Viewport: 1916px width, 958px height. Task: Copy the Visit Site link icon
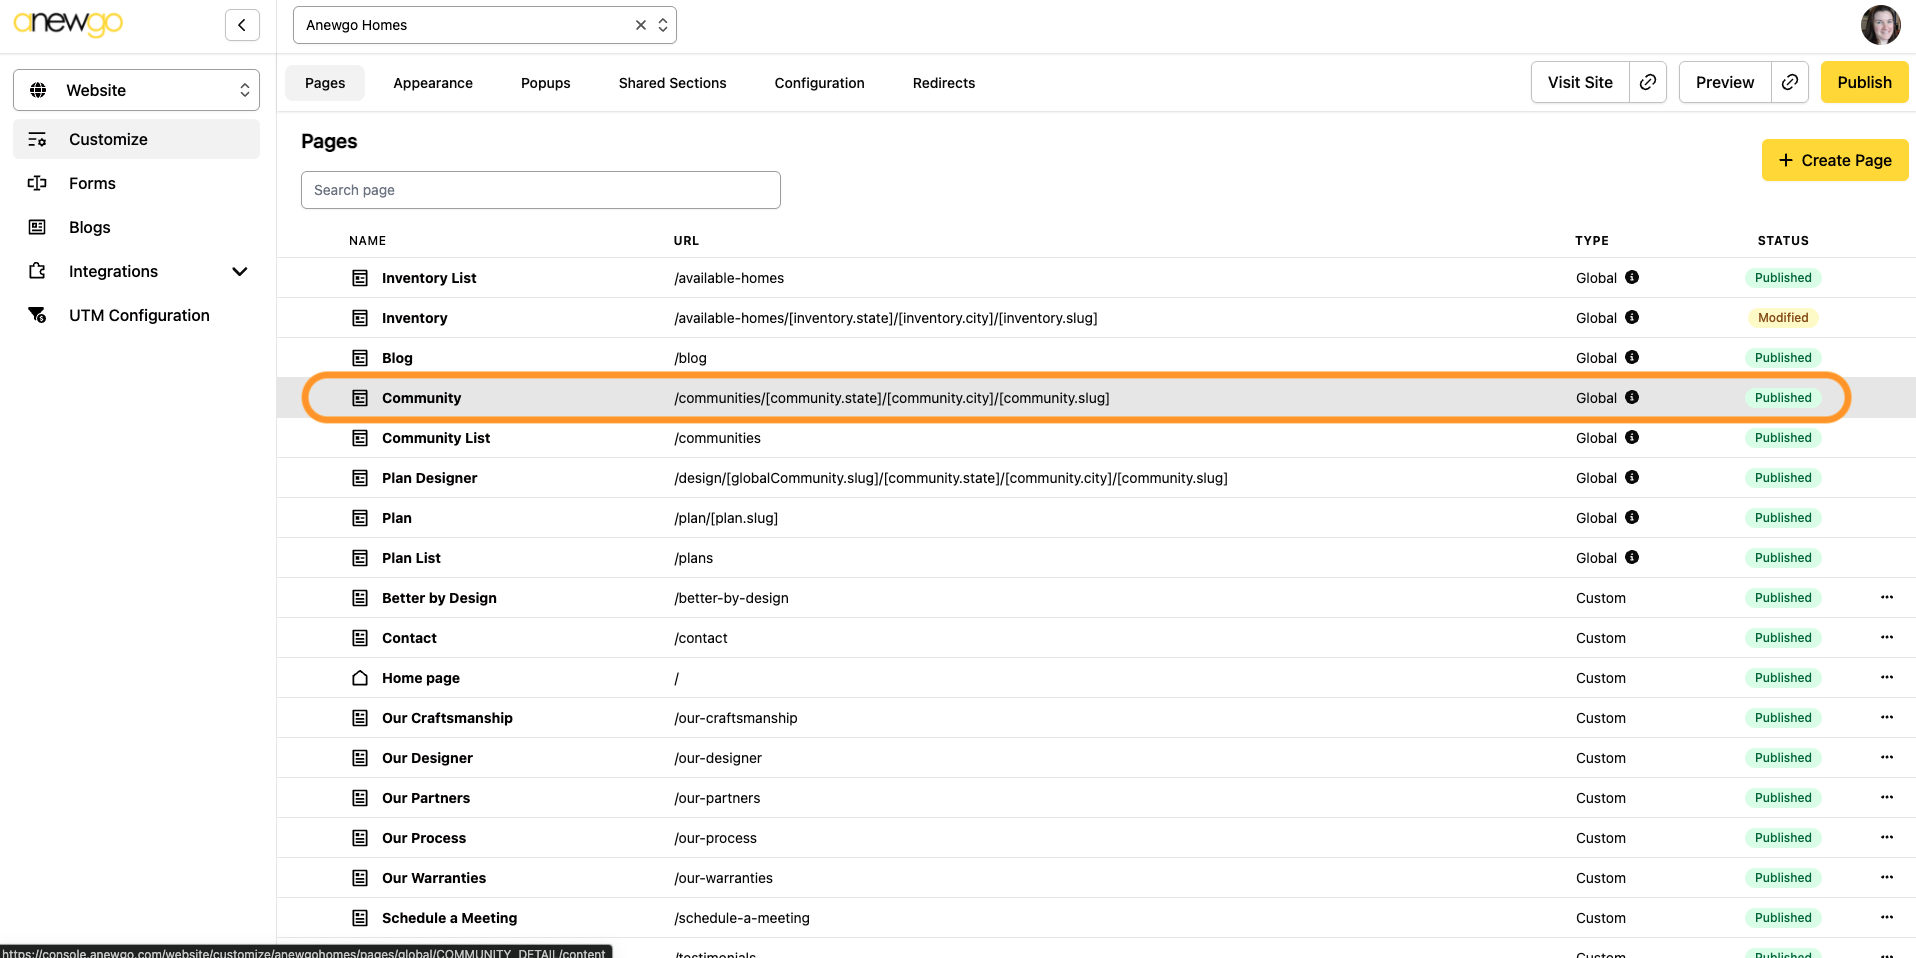(x=1648, y=82)
